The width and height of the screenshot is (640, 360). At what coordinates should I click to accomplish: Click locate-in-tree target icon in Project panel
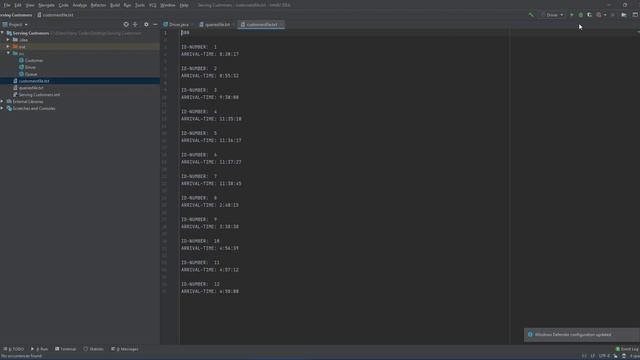pos(126,24)
